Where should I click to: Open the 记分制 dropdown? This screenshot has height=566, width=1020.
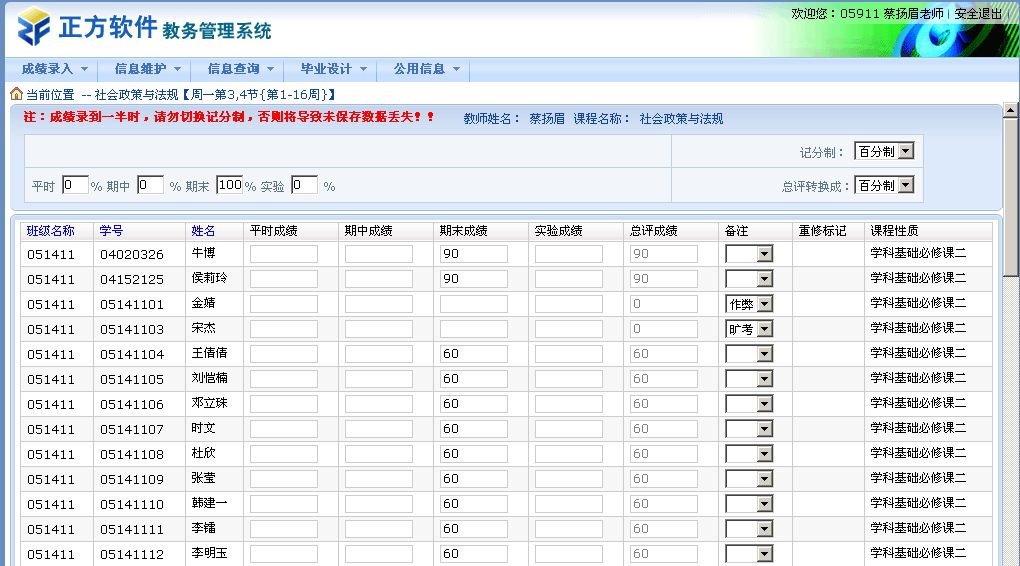pyautogui.click(x=884, y=151)
